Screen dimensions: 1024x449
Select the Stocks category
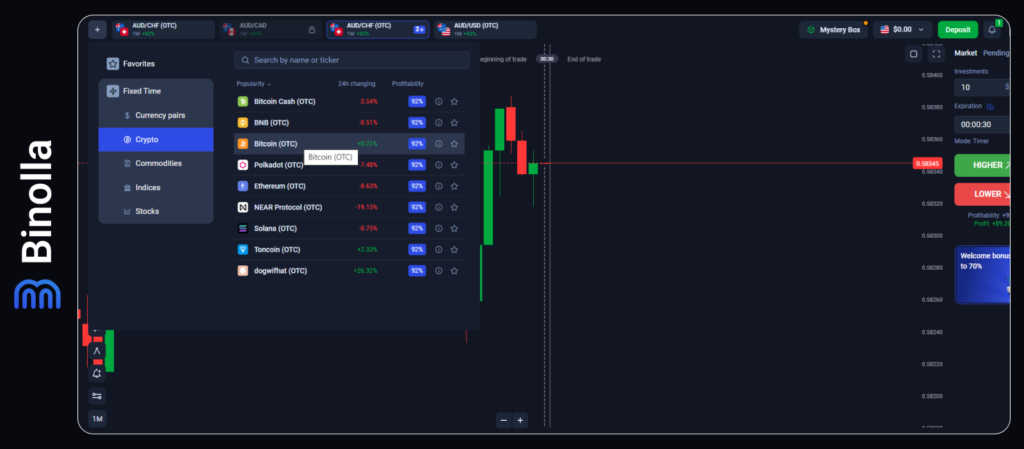pos(156,211)
